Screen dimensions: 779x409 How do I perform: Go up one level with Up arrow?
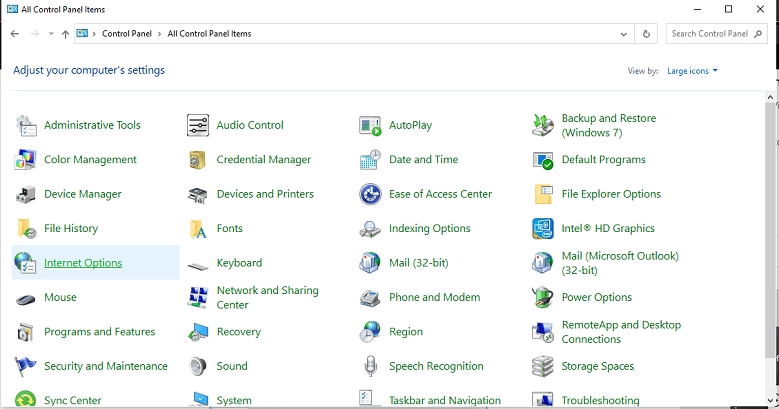pos(65,34)
